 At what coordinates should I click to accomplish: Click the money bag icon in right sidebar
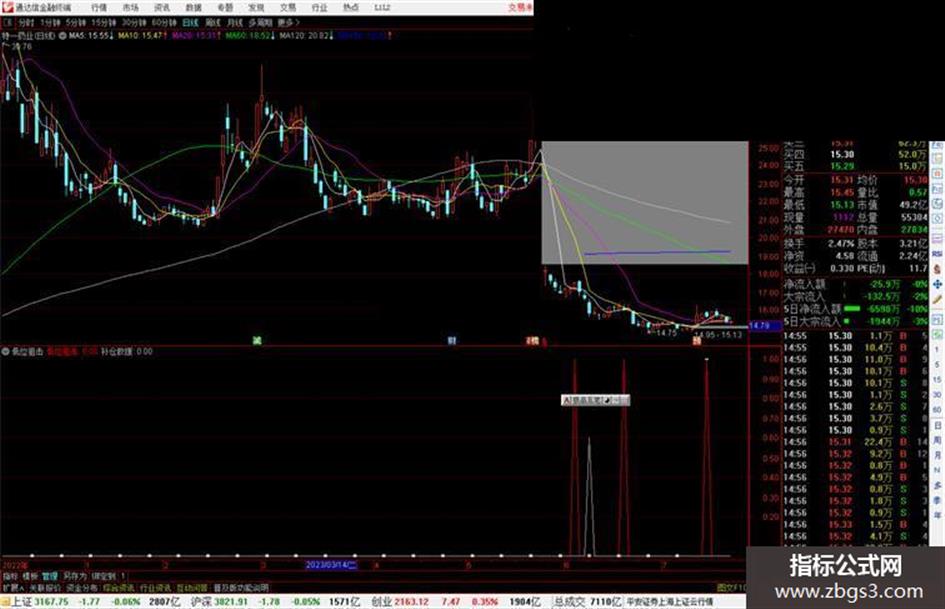[x=937, y=270]
